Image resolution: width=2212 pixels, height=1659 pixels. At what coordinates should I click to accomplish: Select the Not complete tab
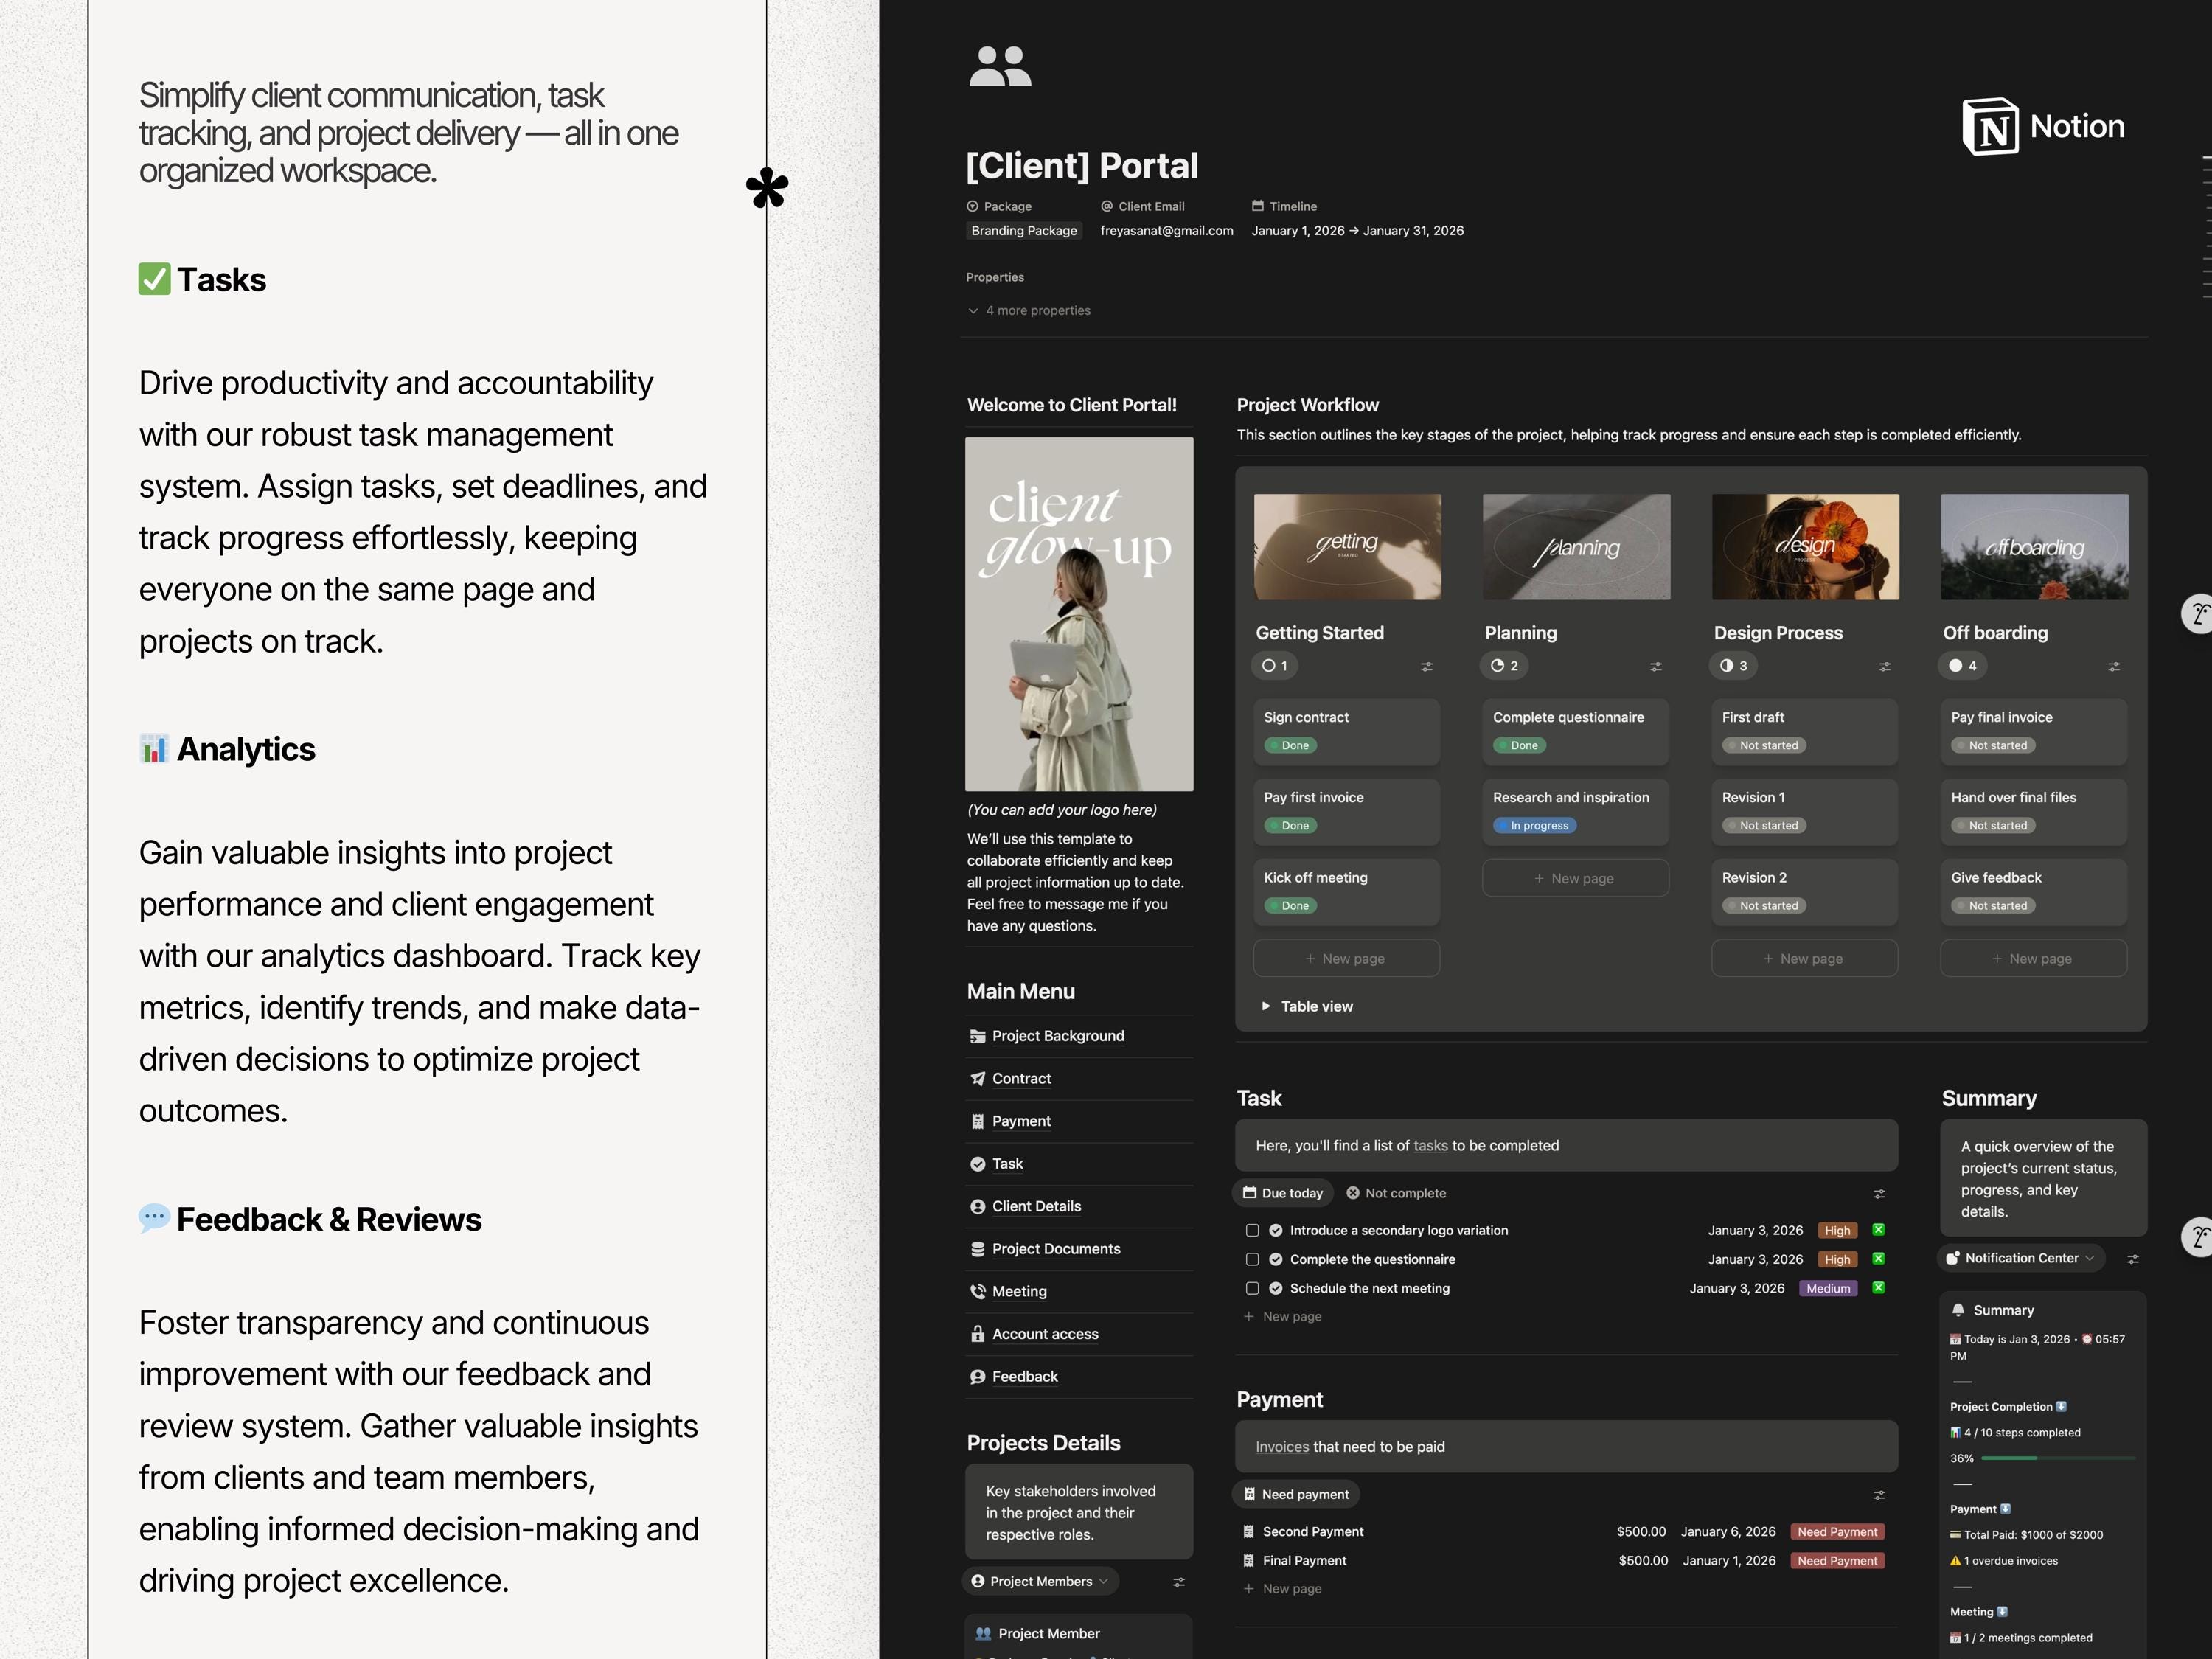pyautogui.click(x=1396, y=1193)
